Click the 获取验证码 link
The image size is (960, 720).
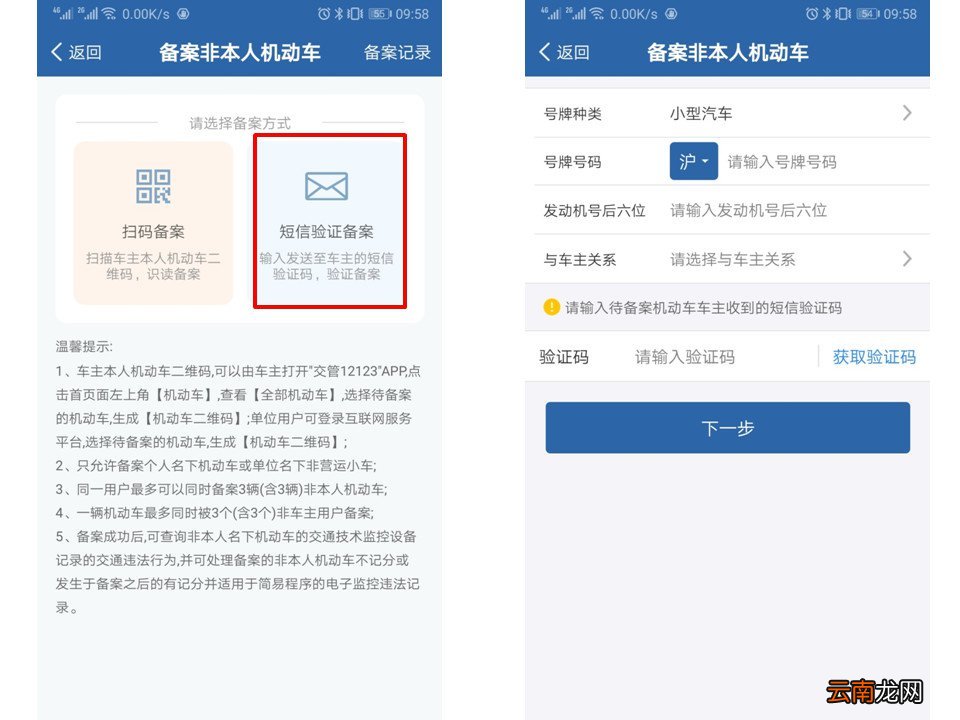874,356
